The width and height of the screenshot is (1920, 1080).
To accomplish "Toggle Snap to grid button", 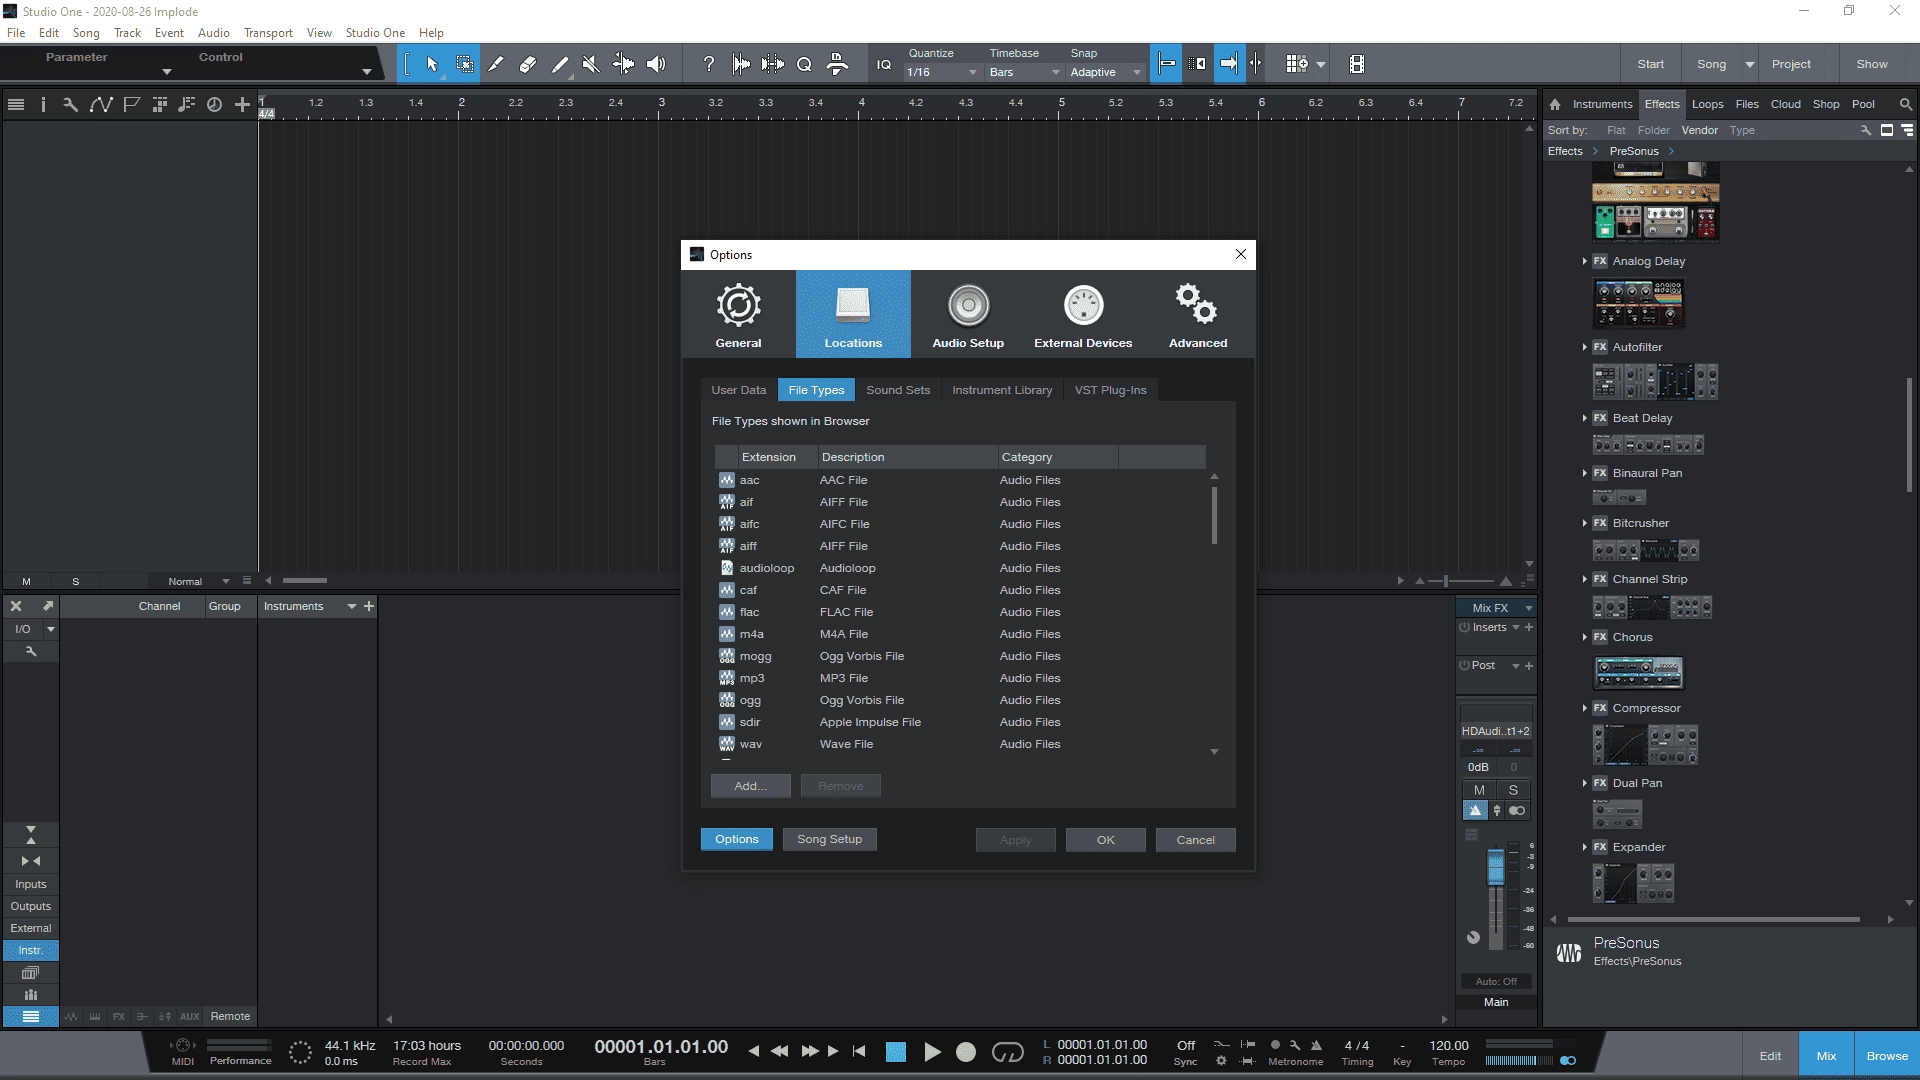I will click(x=1166, y=64).
